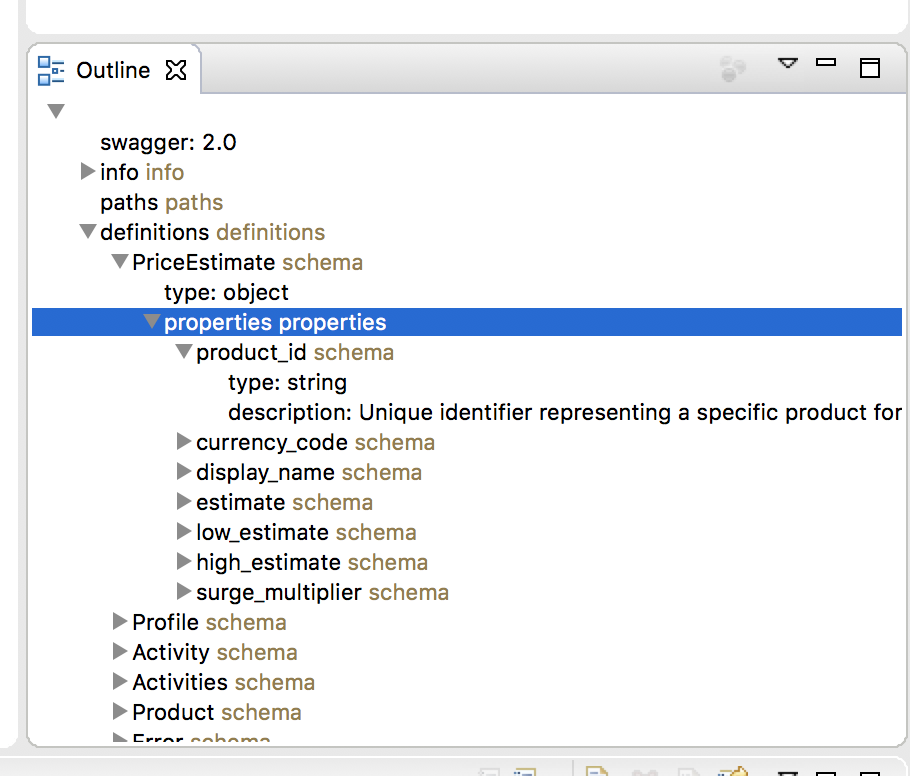Minimize the Outline panel
This screenshot has height=776, width=910.
[x=826, y=63]
